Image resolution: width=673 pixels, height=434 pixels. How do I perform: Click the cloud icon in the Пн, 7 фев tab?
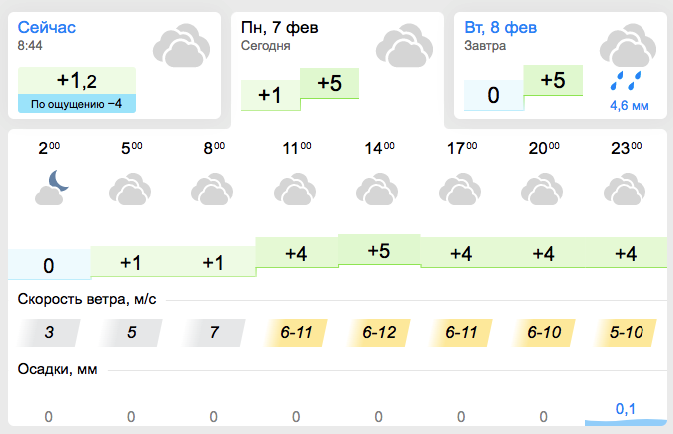click(404, 46)
